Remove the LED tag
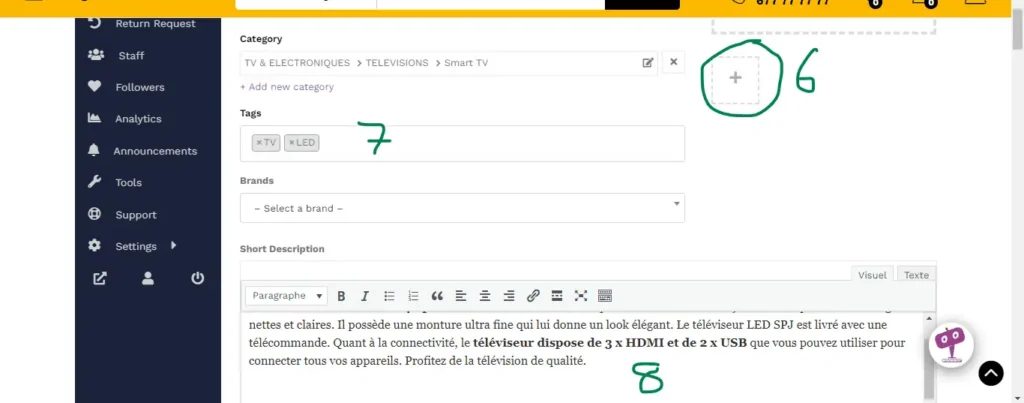 [x=291, y=143]
